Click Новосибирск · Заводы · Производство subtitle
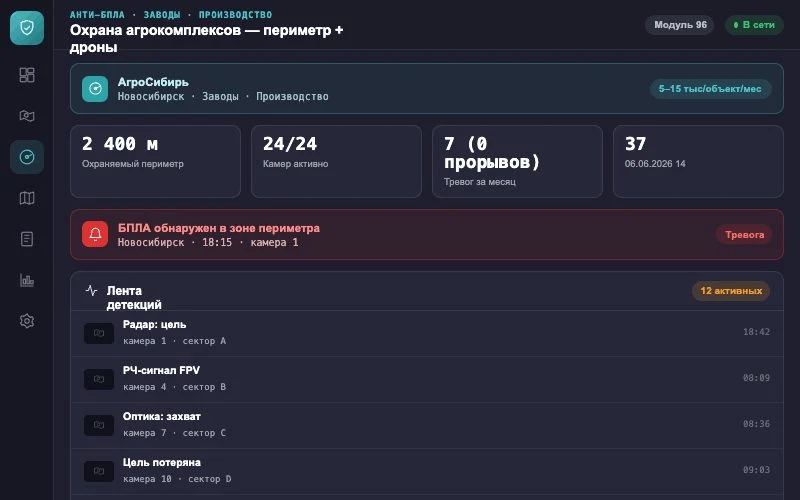 [x=223, y=96]
